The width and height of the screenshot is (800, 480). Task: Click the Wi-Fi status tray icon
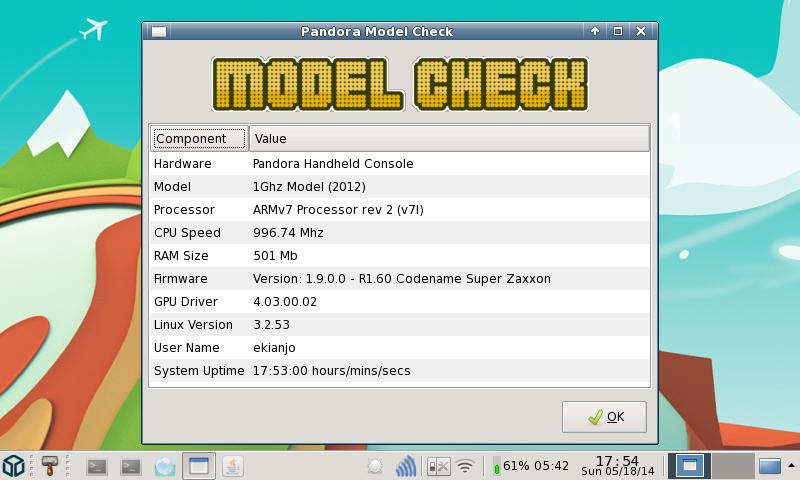[465, 465]
